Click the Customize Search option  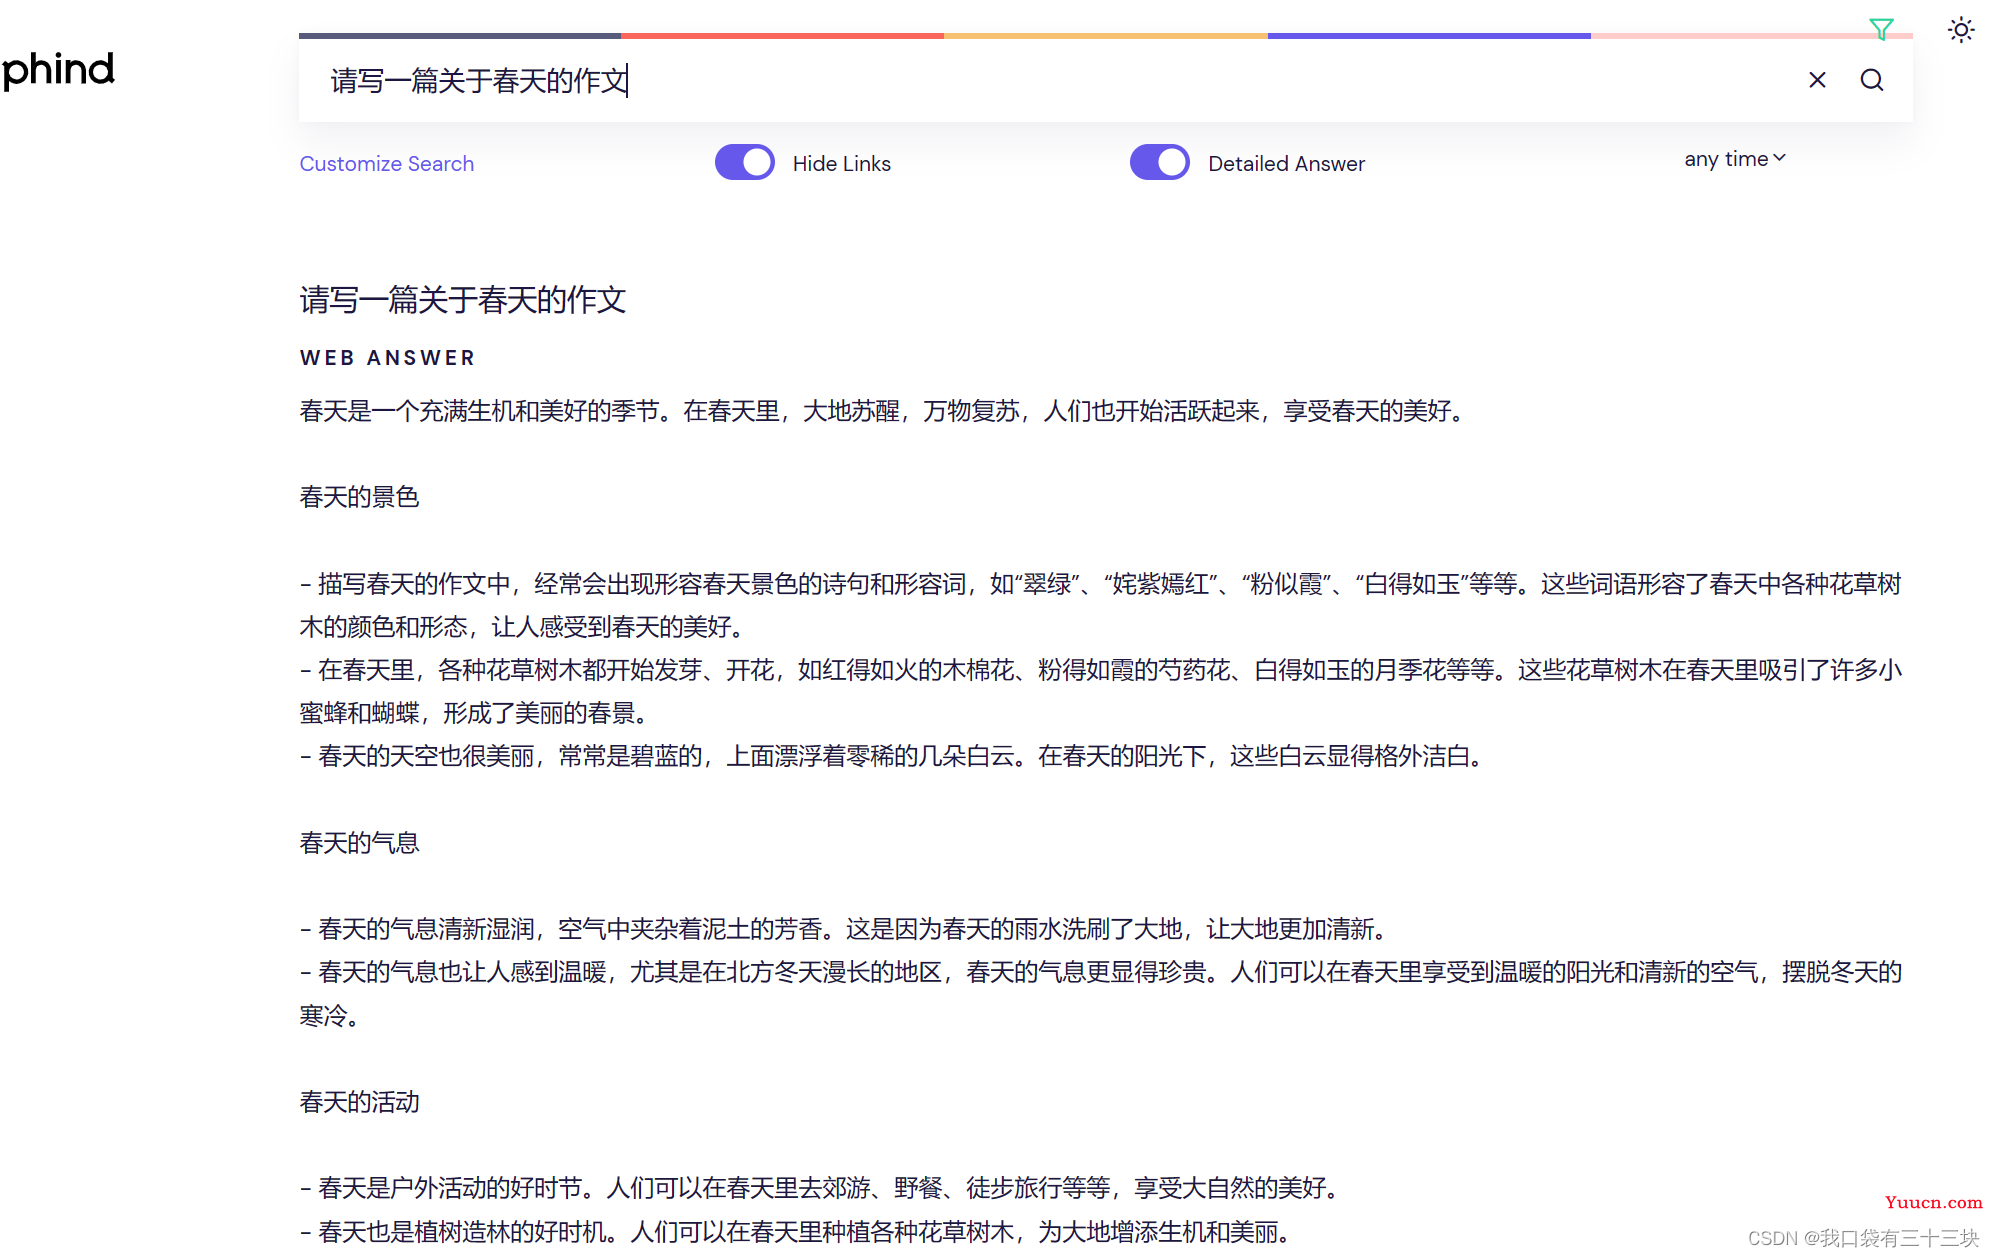click(x=385, y=161)
